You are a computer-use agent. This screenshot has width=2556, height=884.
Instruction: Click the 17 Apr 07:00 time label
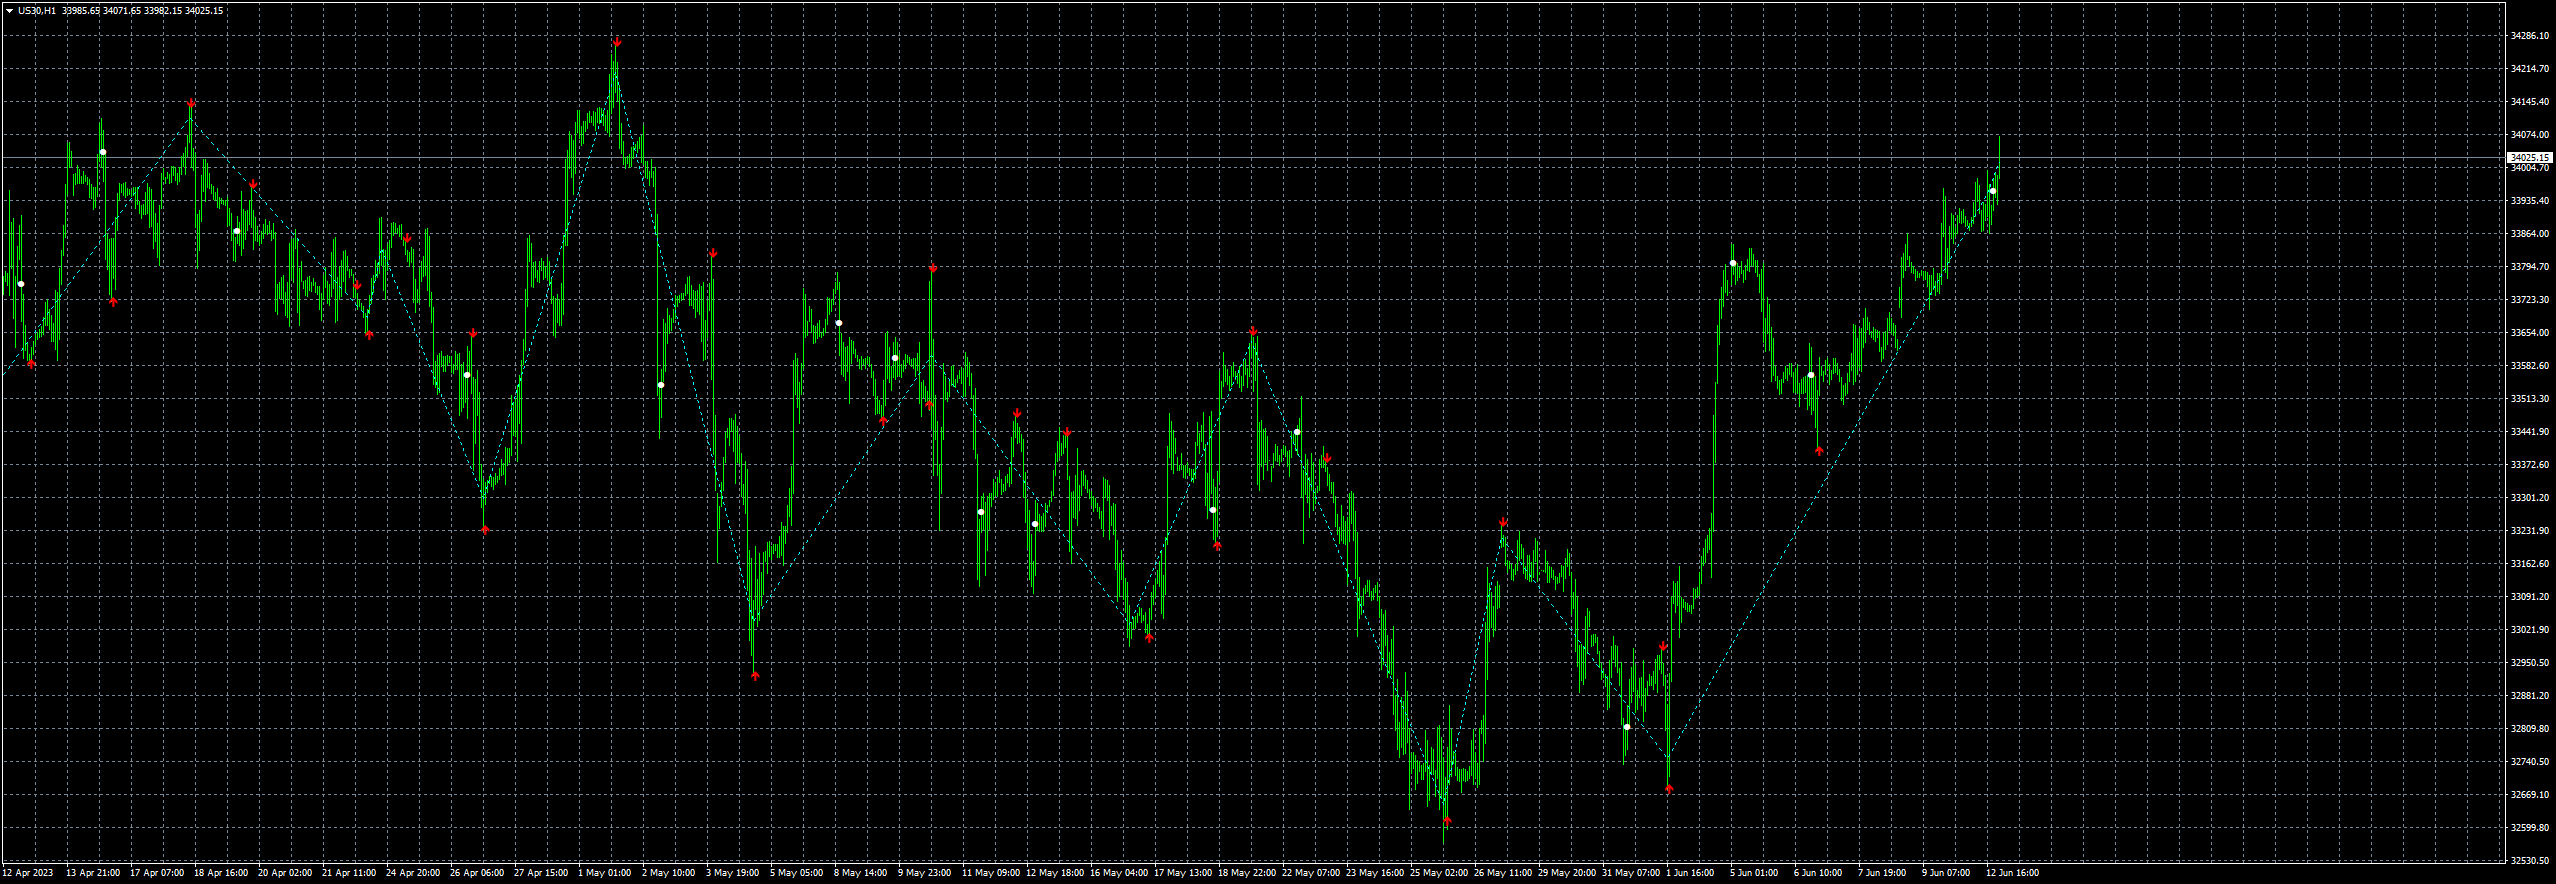click(157, 873)
